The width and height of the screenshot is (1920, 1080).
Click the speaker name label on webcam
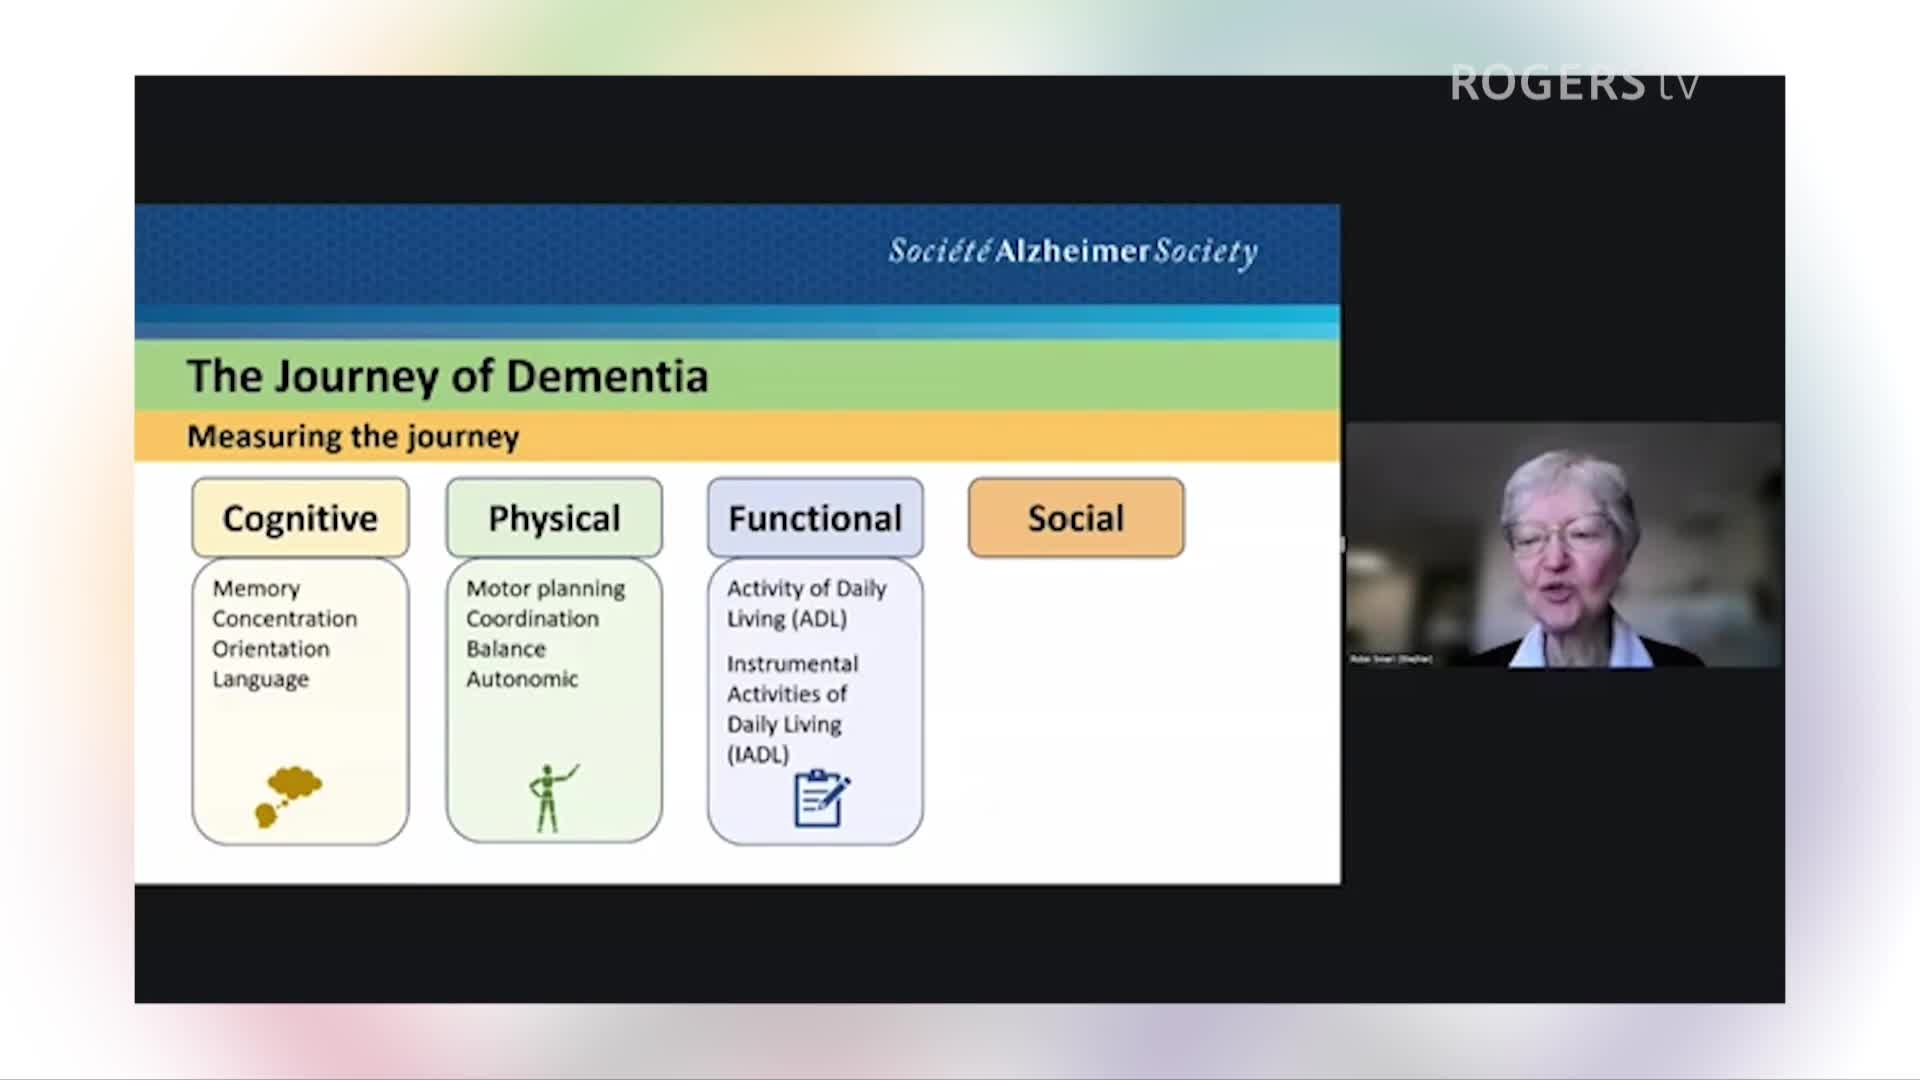point(1391,659)
